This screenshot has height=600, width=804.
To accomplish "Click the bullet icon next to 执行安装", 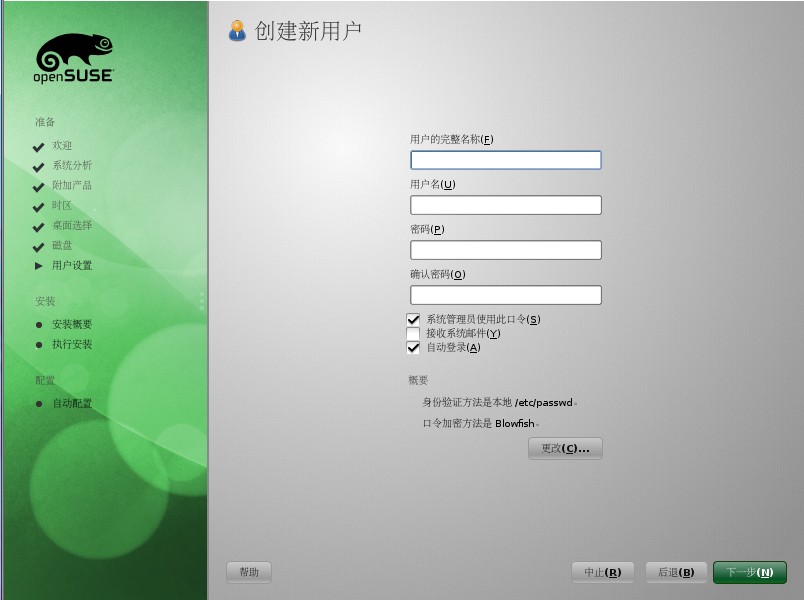I will tap(39, 345).
